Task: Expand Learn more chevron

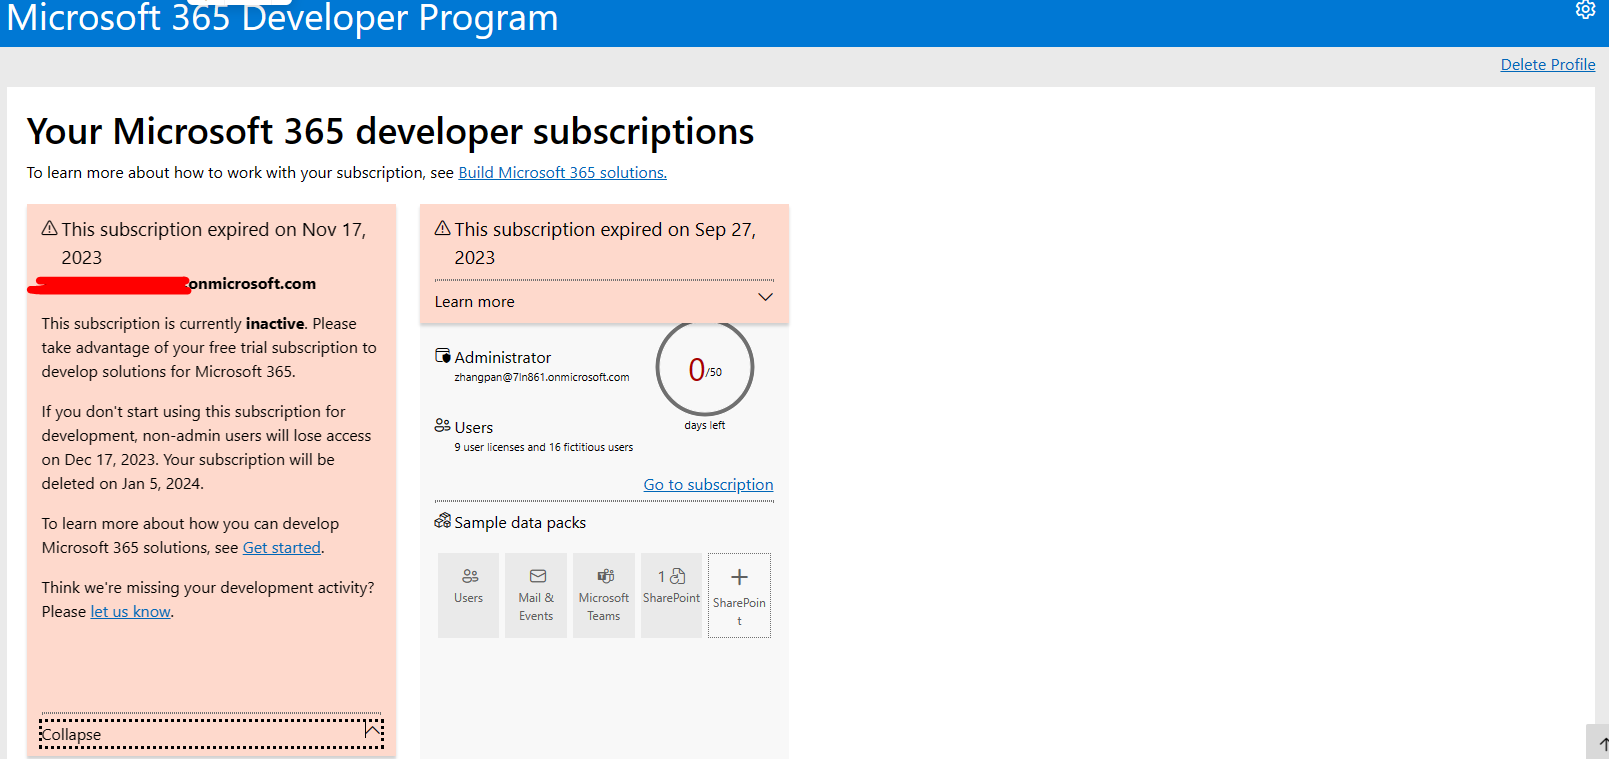Action: tap(765, 298)
